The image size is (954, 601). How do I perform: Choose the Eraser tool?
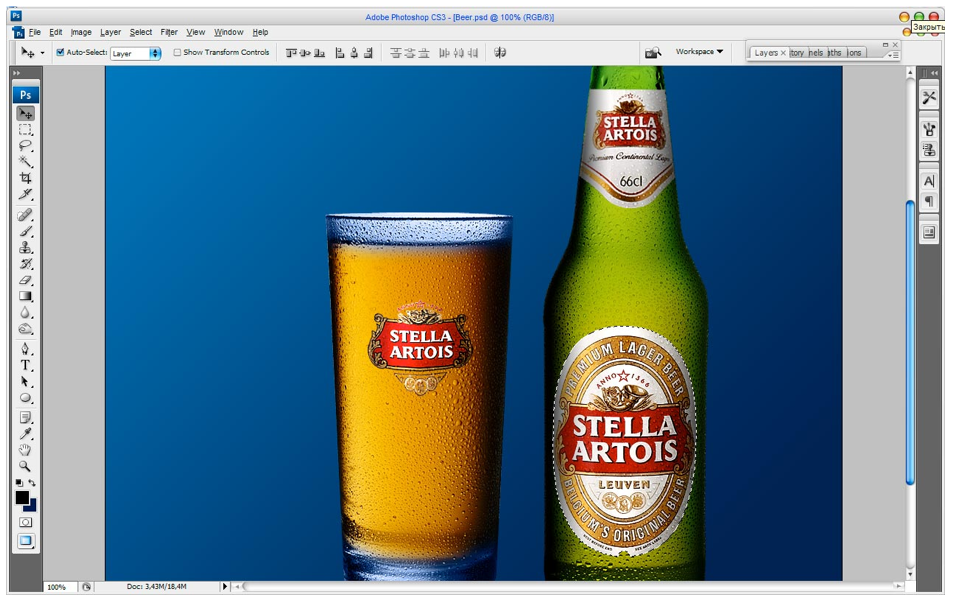pyautogui.click(x=26, y=280)
